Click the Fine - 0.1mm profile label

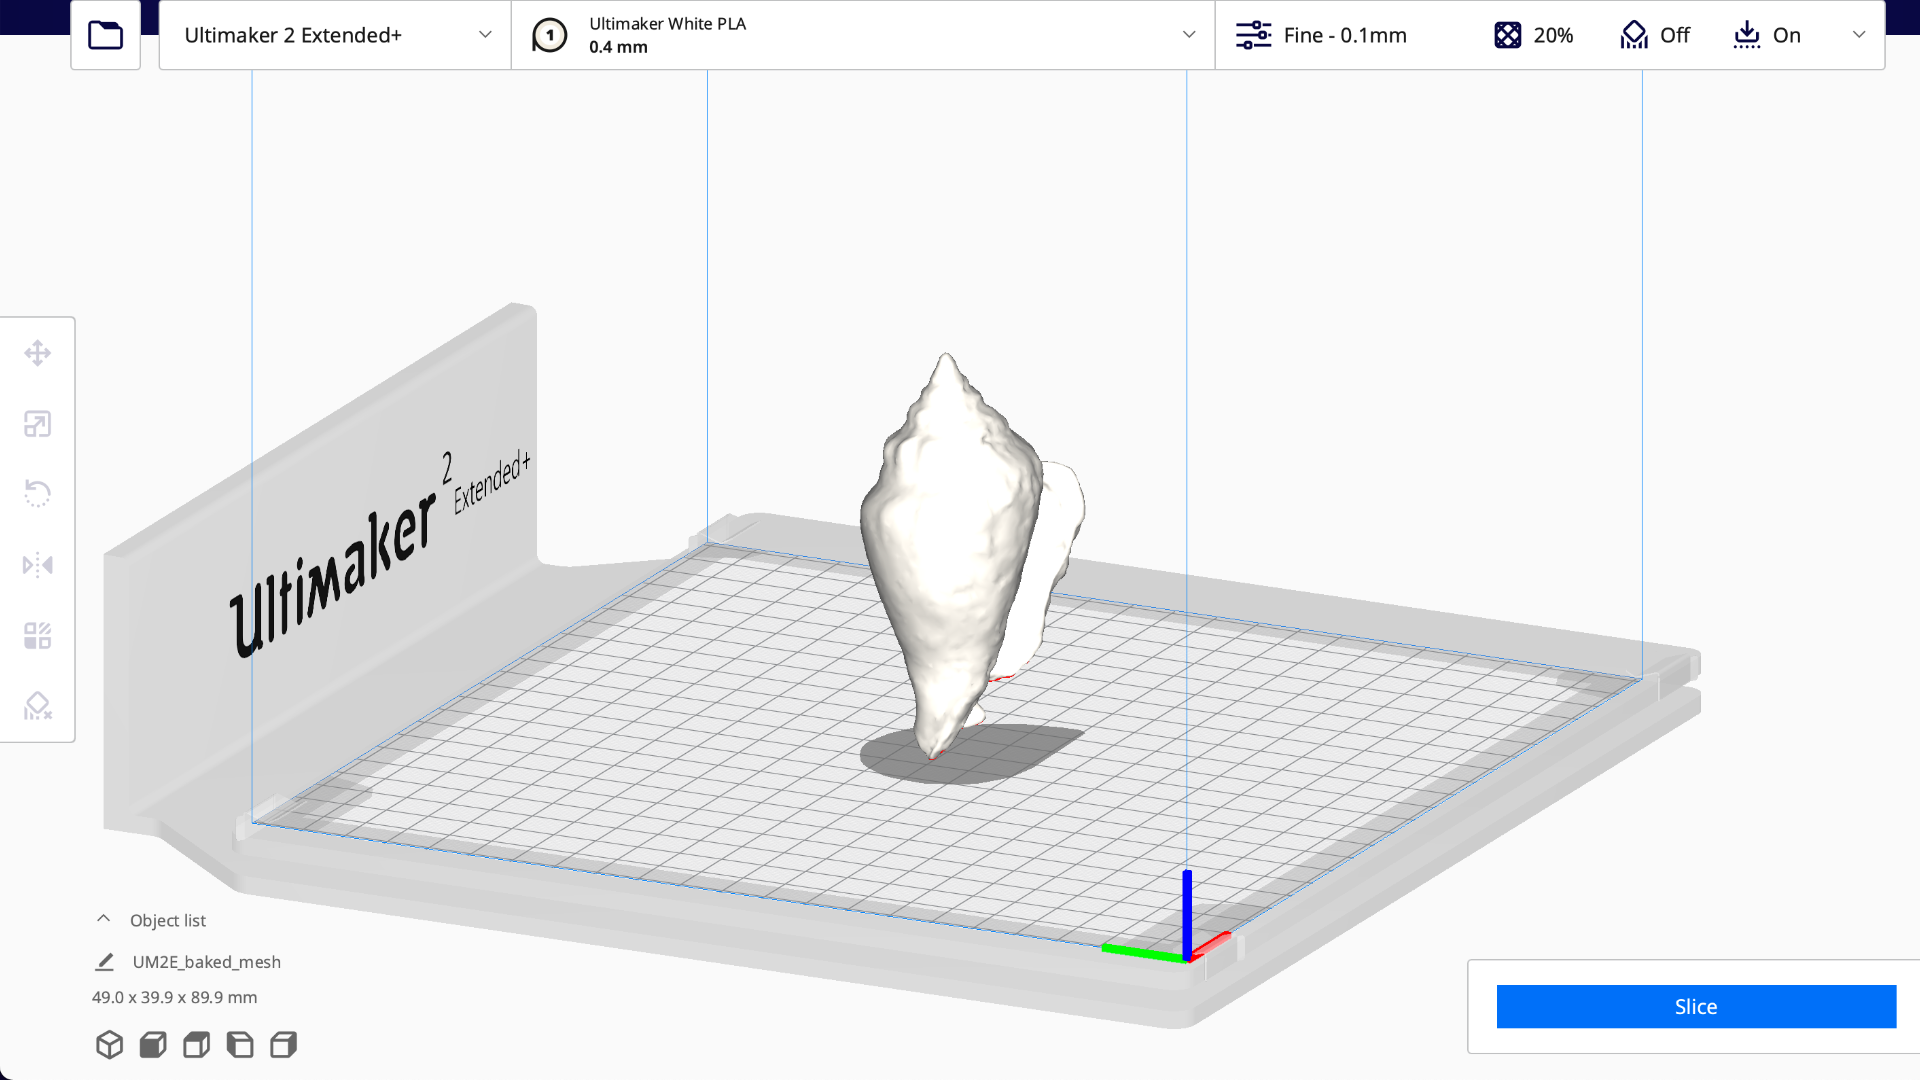[x=1345, y=35]
